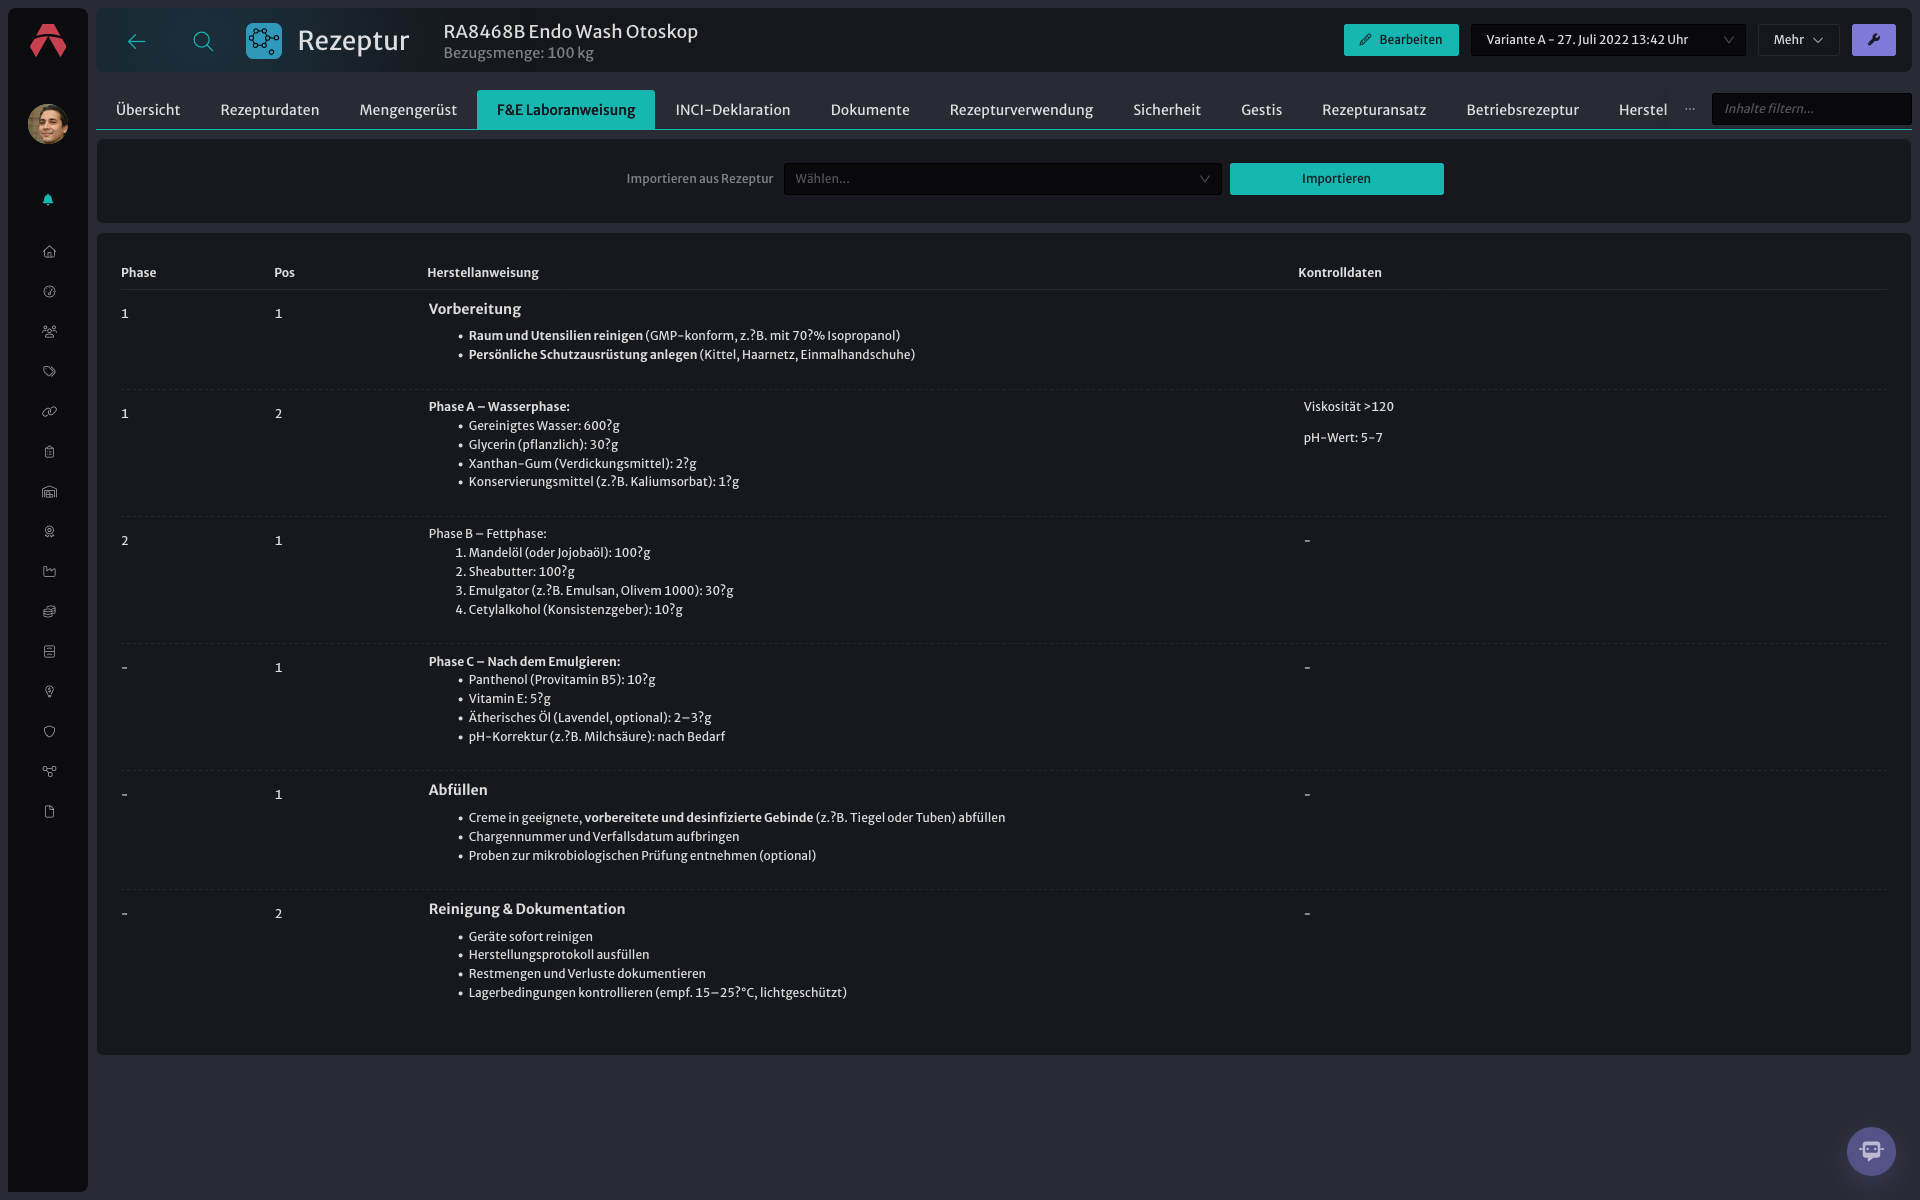Switch to the Mengengerüst tab

click(x=408, y=110)
